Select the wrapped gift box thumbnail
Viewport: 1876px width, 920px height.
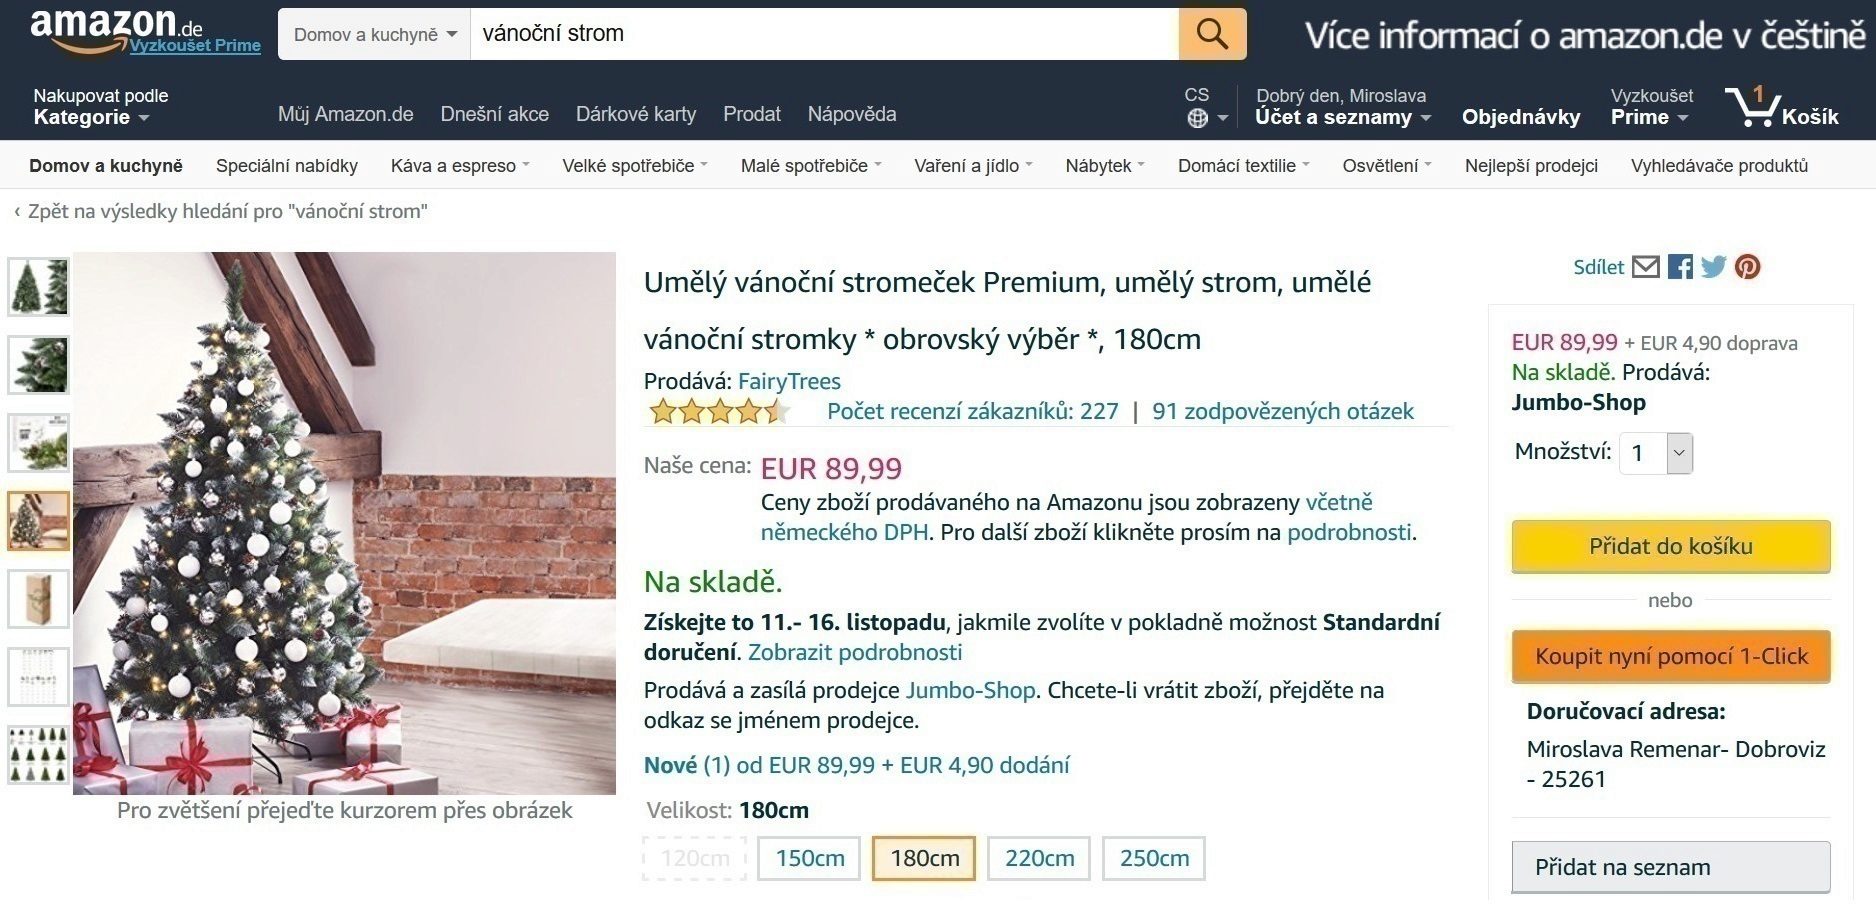pyautogui.click(x=39, y=598)
